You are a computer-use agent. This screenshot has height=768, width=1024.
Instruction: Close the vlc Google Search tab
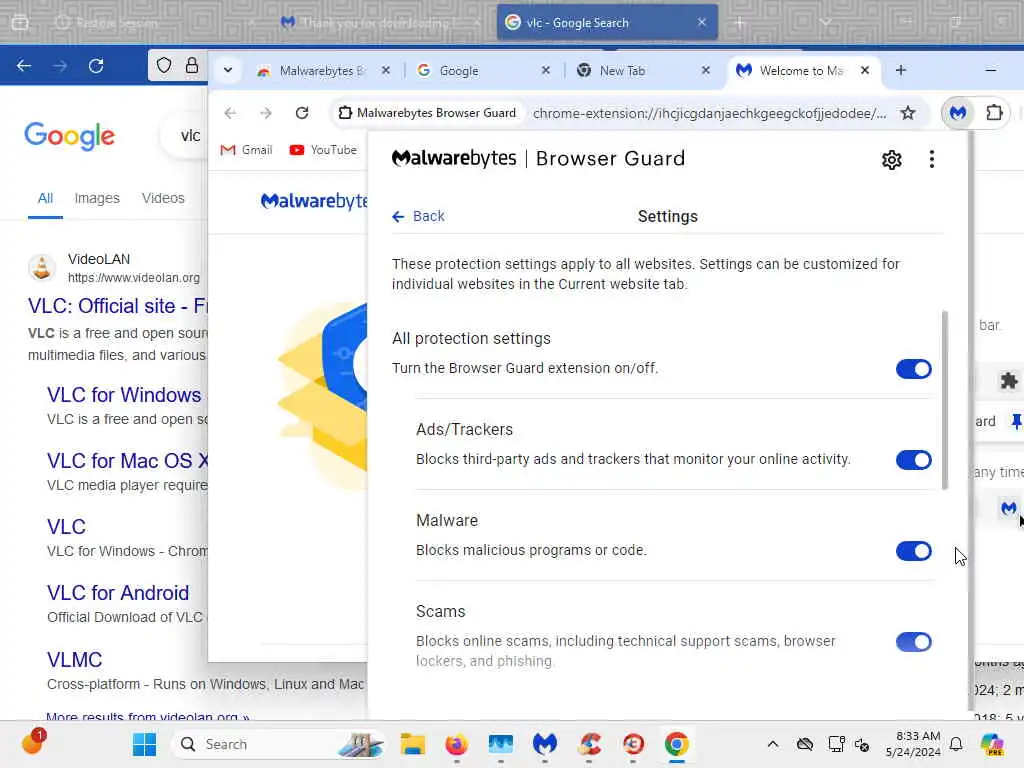pos(701,22)
